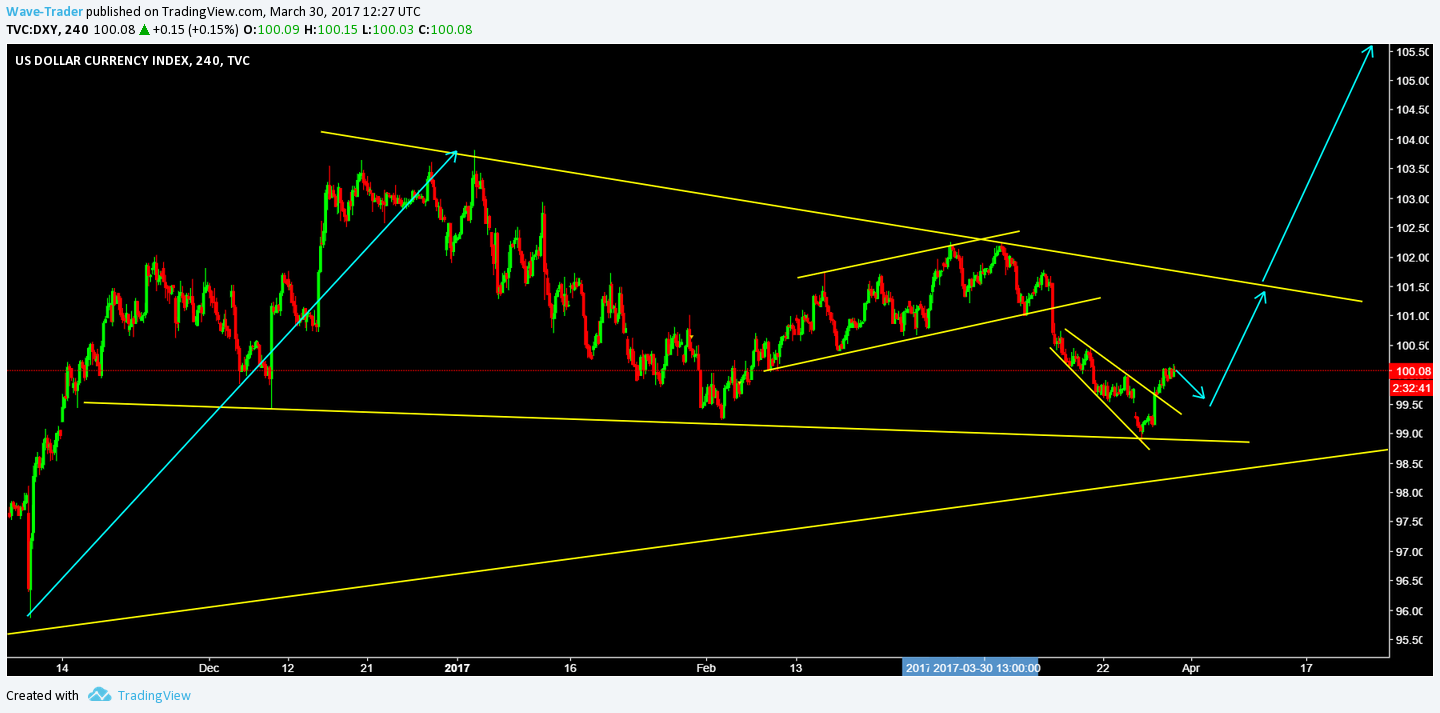
Task: Click the 22 date label on time axis
Action: click(x=1102, y=668)
